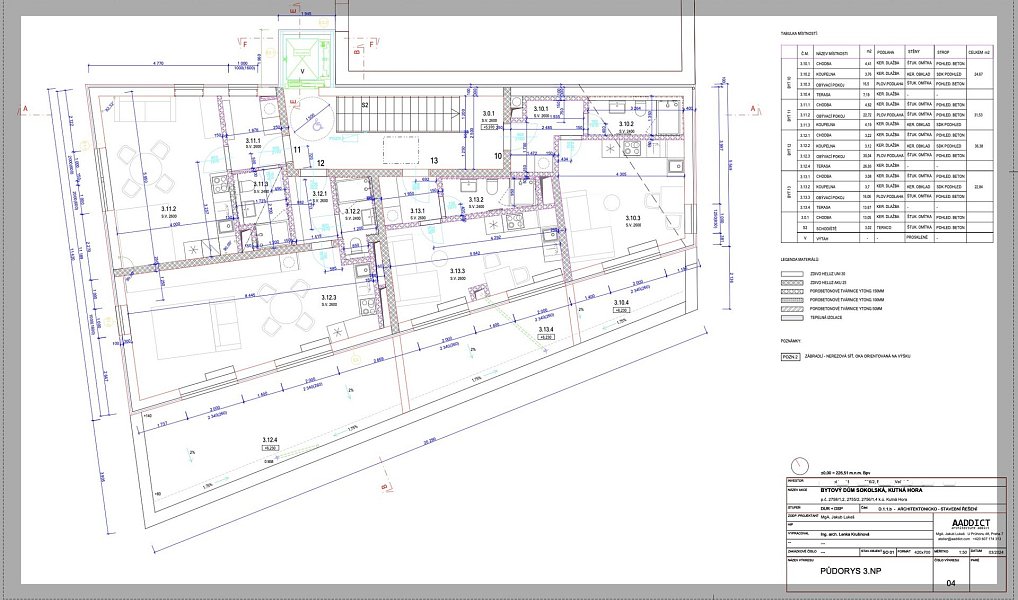Click the total dimension 20.290 along terrace

pyautogui.click(x=430, y=440)
